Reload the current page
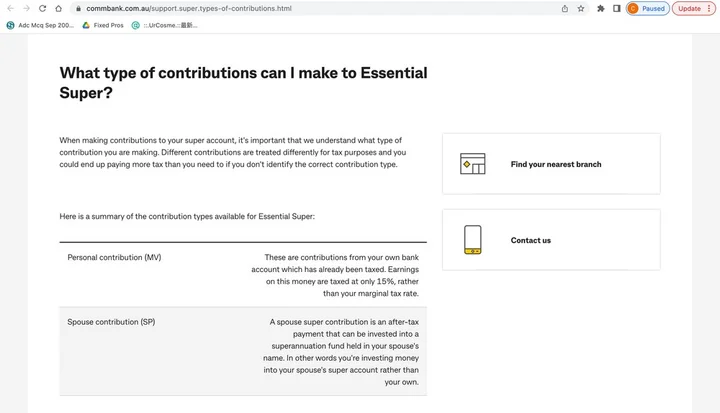 point(42,8)
